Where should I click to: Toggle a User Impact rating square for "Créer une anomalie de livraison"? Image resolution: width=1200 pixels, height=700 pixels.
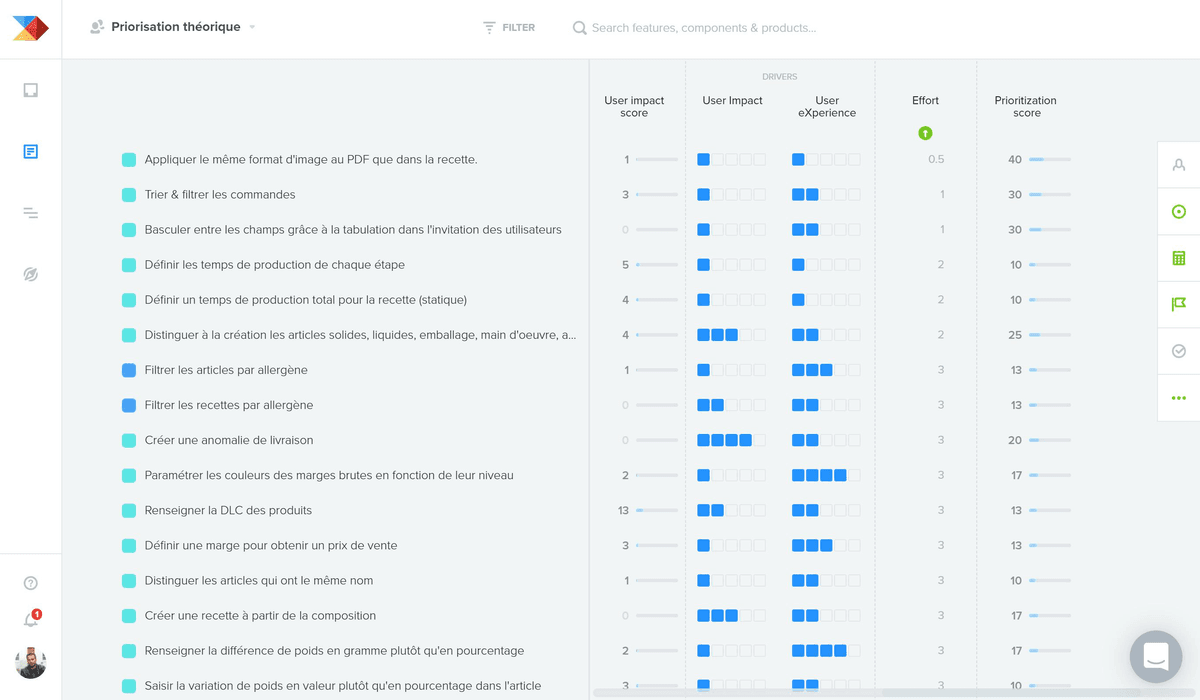tap(705, 439)
